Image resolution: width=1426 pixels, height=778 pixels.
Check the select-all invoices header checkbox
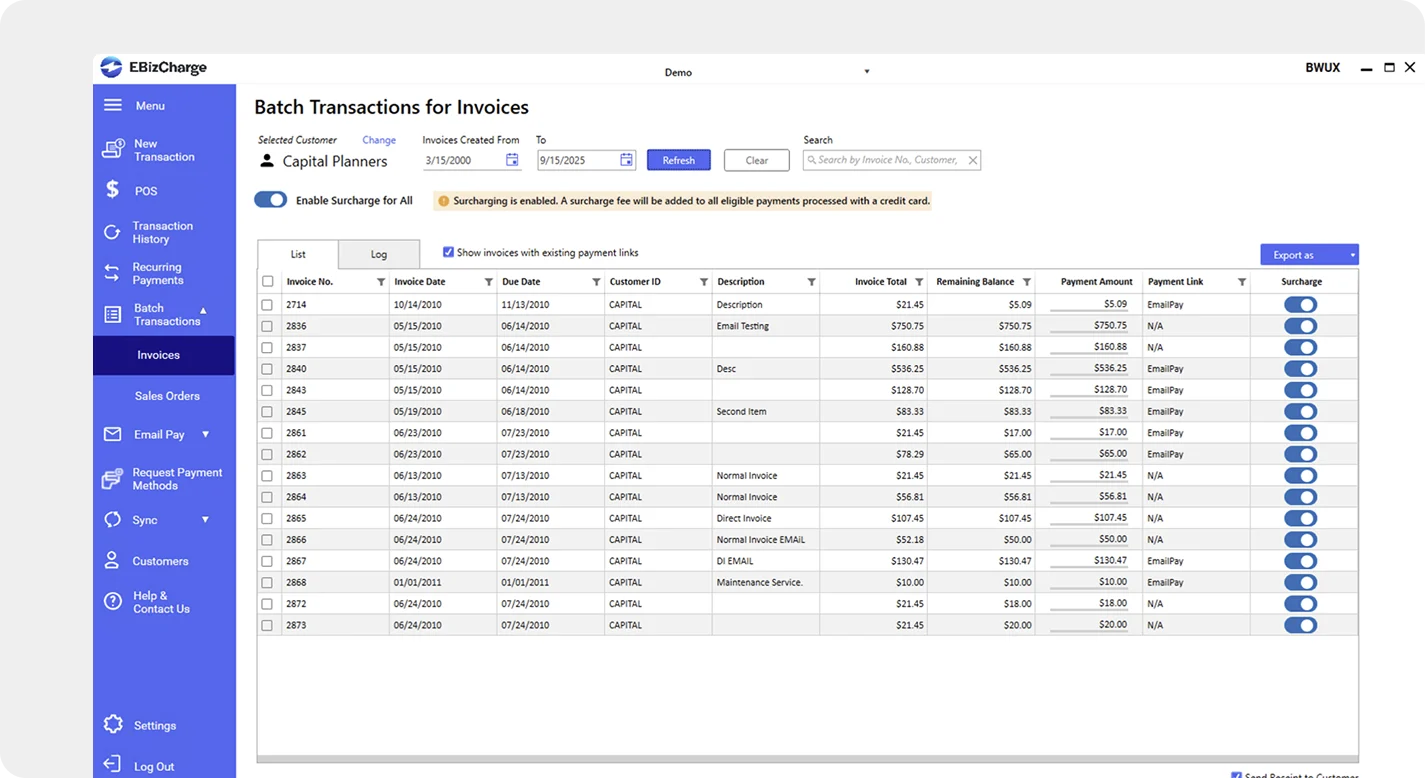[267, 282]
